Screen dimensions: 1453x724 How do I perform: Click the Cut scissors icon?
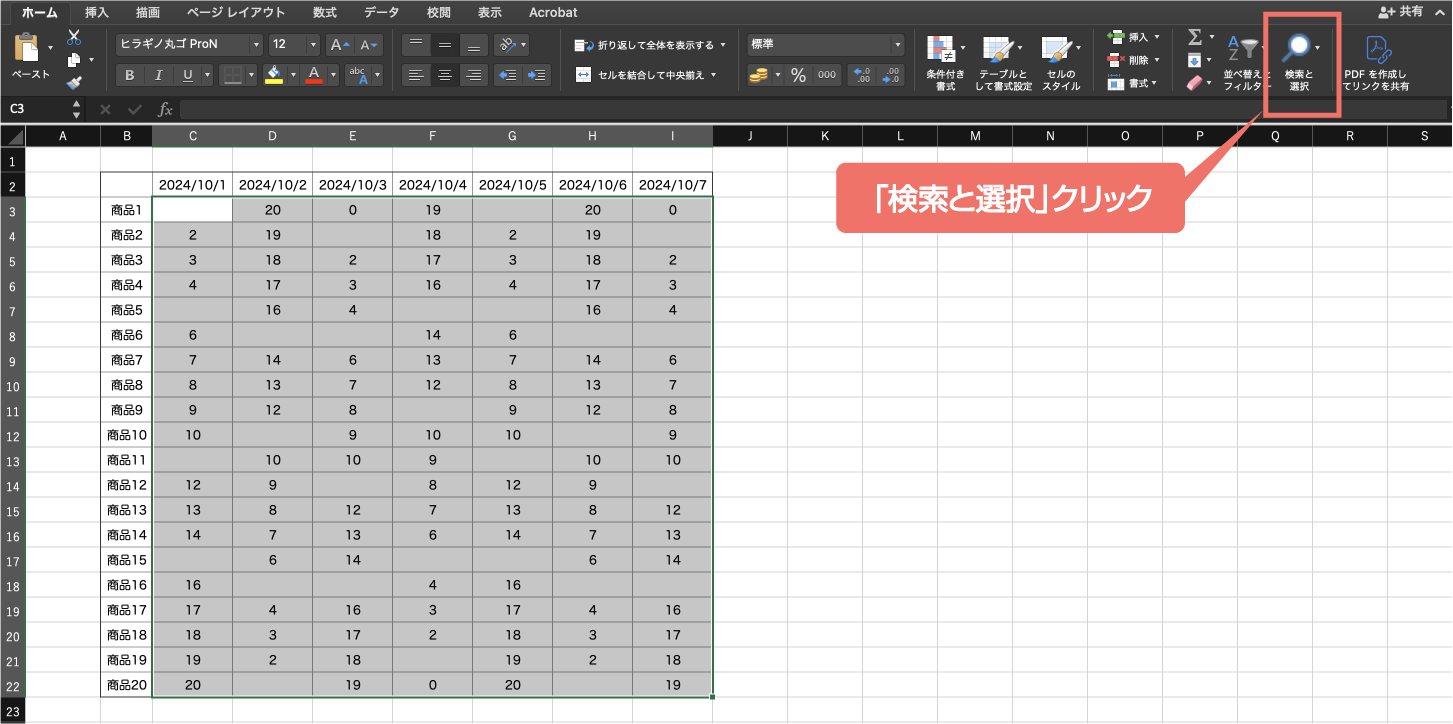[x=74, y=38]
